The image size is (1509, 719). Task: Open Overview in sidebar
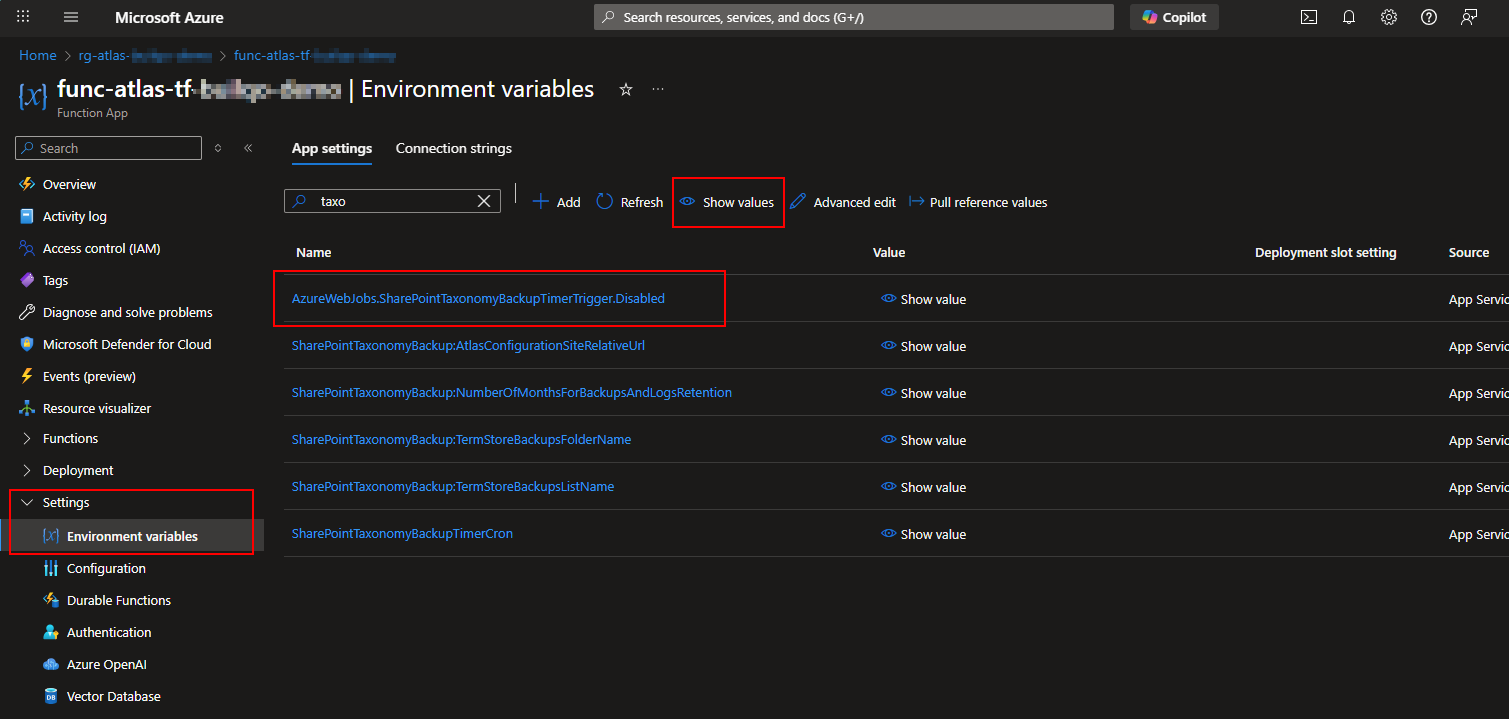(69, 184)
